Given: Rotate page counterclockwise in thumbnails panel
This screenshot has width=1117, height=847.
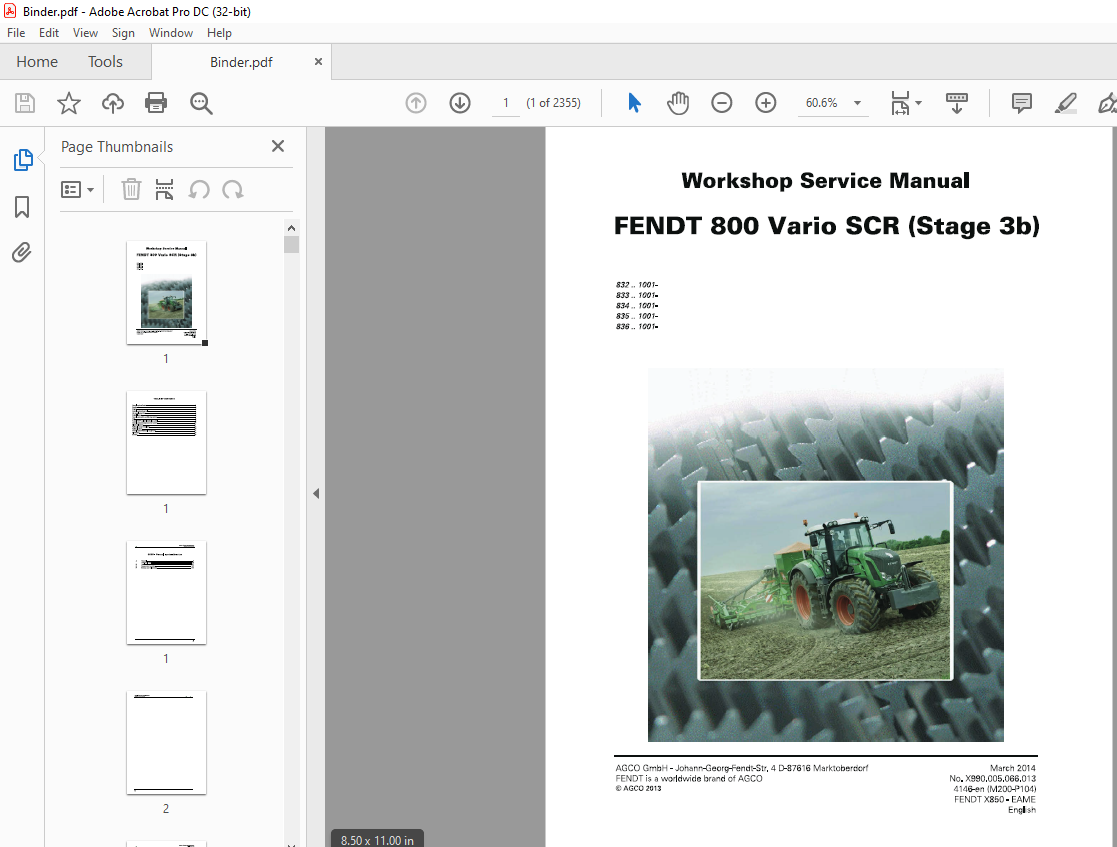Looking at the screenshot, I should [x=199, y=189].
